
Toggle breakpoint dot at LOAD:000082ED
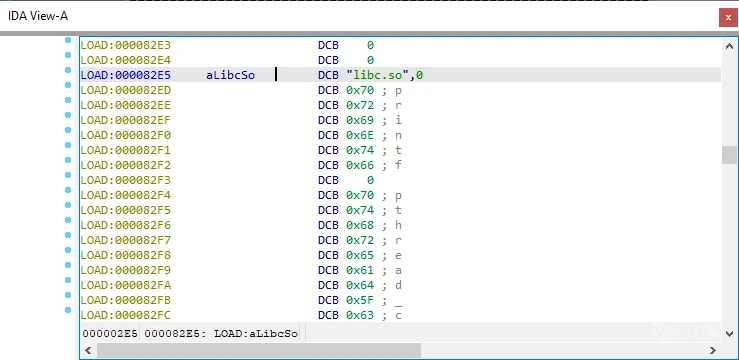68,85
